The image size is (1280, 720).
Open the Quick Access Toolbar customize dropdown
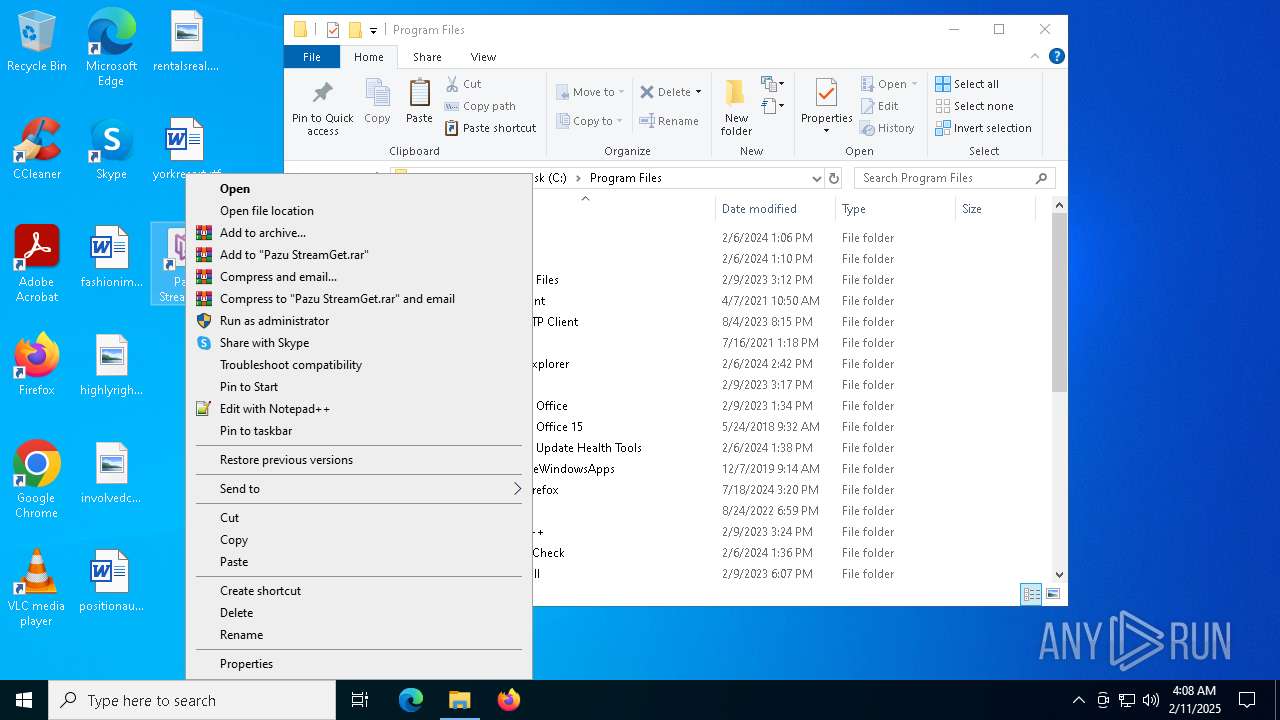click(374, 30)
